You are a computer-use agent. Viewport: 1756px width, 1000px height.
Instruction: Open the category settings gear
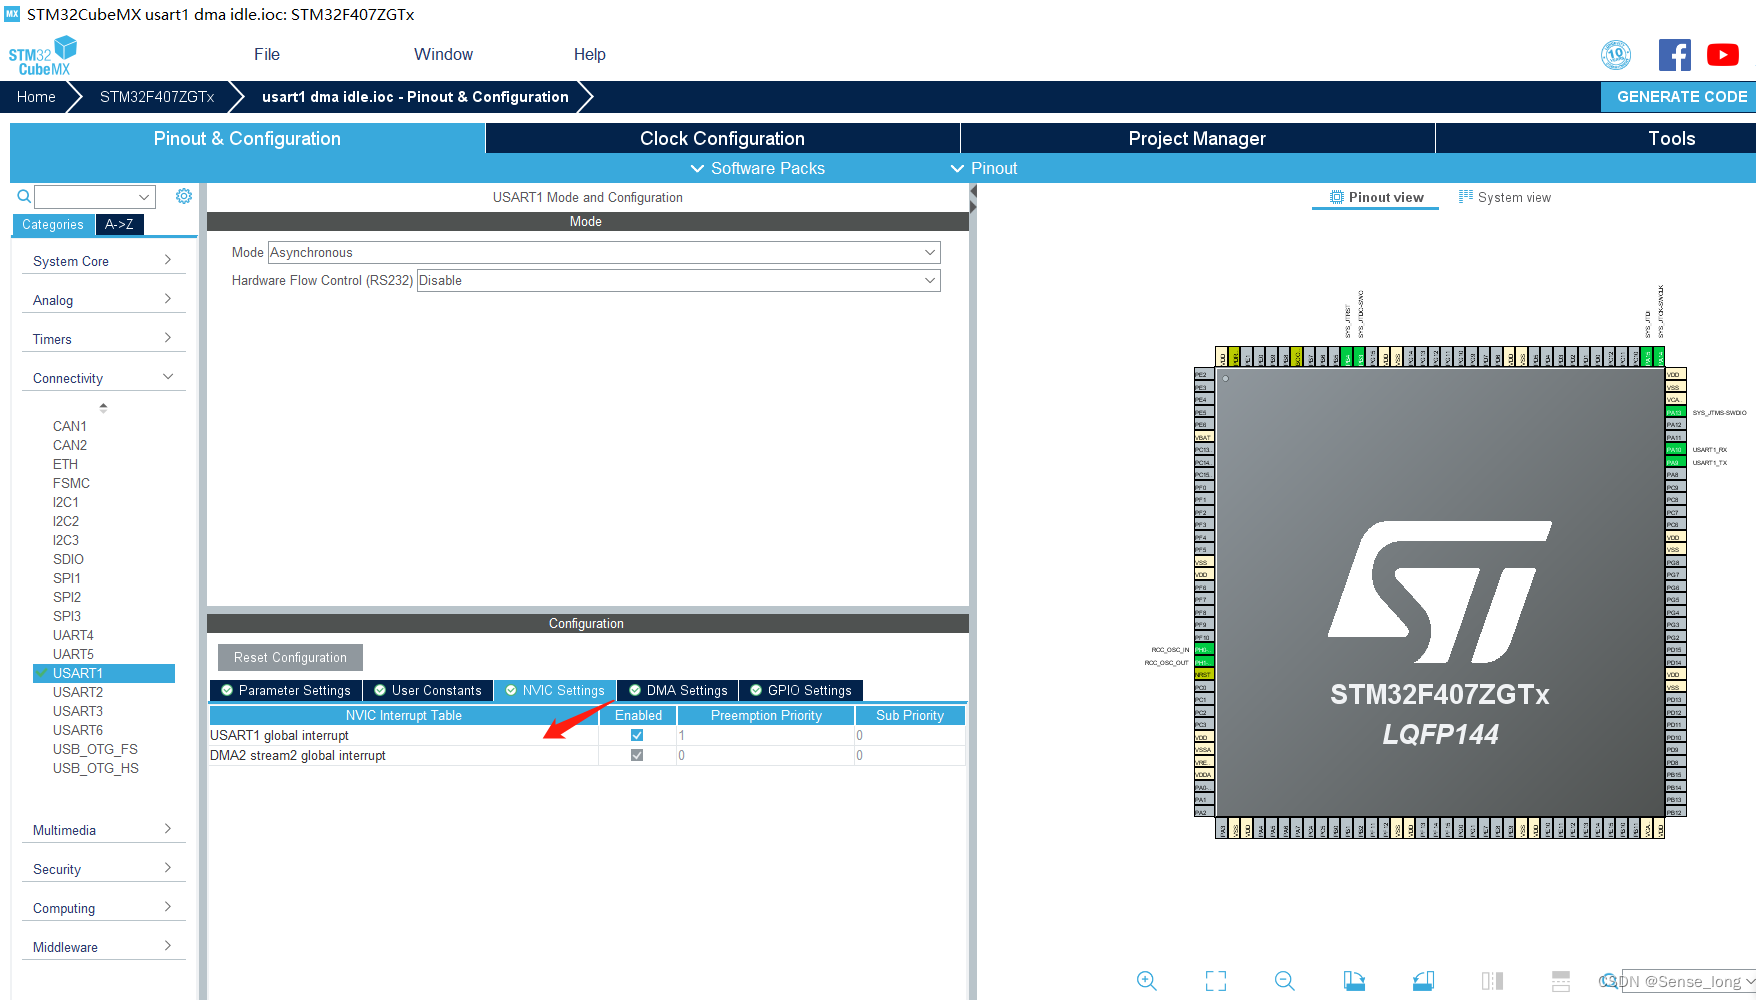pyautogui.click(x=184, y=196)
